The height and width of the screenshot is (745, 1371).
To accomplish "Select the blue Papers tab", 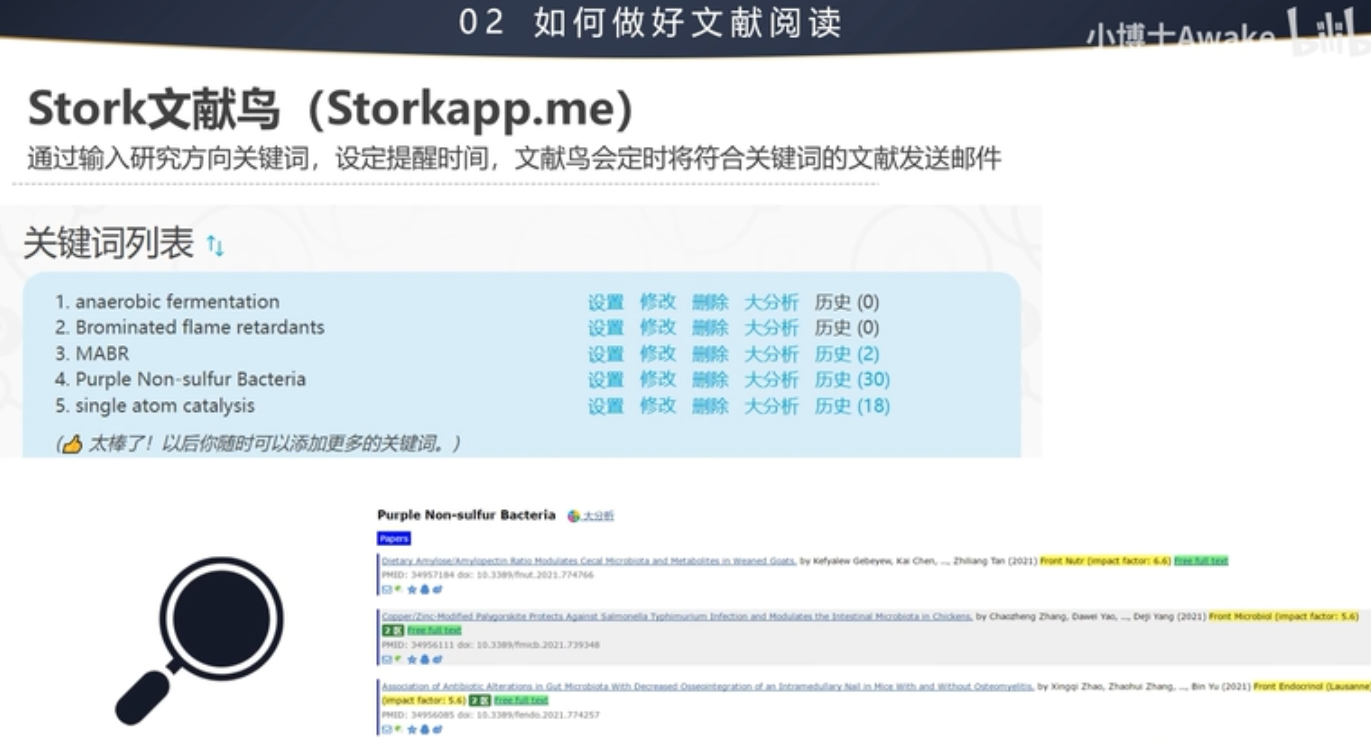I will pos(394,538).
